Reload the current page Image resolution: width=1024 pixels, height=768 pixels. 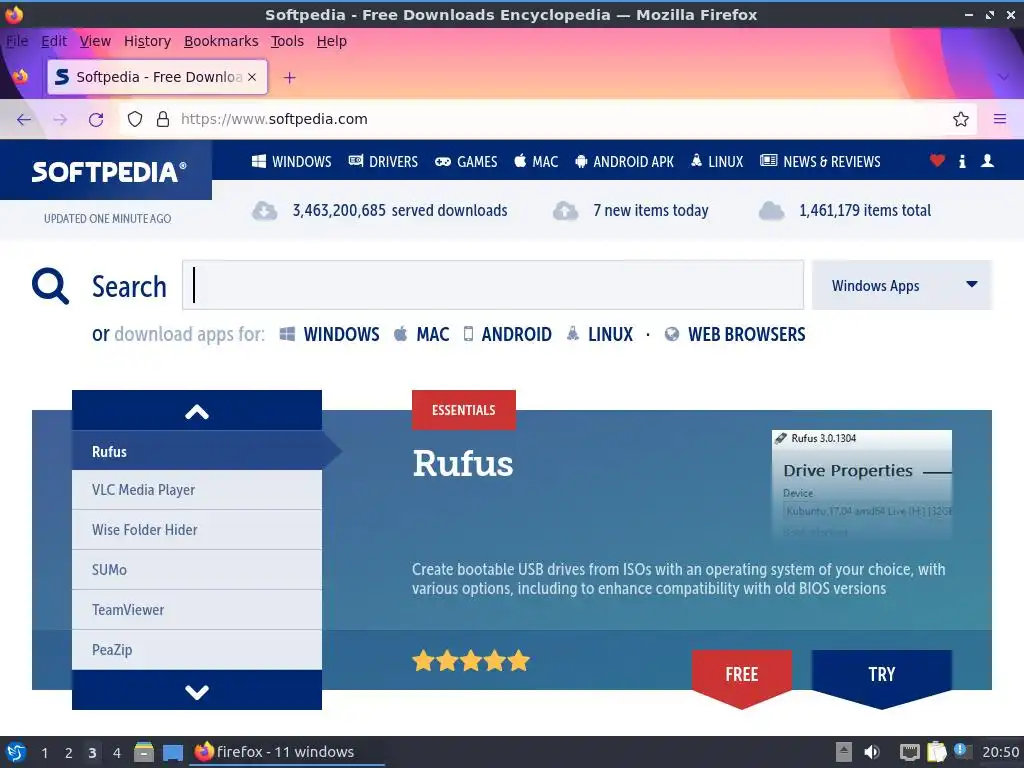(x=96, y=120)
